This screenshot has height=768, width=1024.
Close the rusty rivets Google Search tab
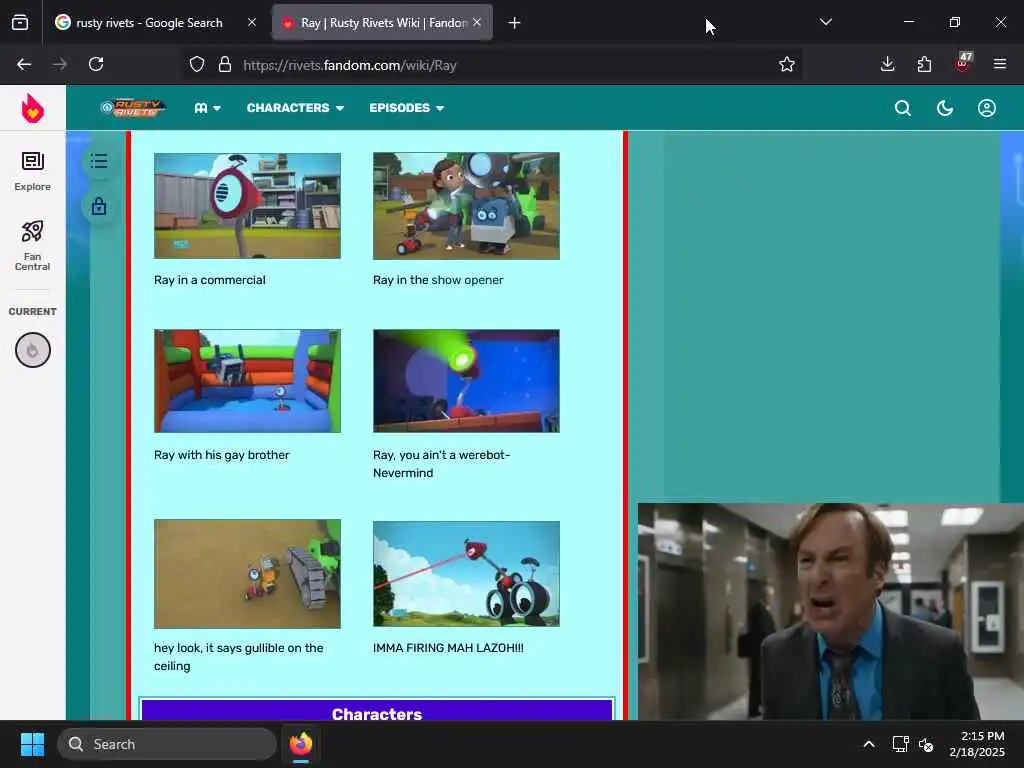click(x=252, y=22)
